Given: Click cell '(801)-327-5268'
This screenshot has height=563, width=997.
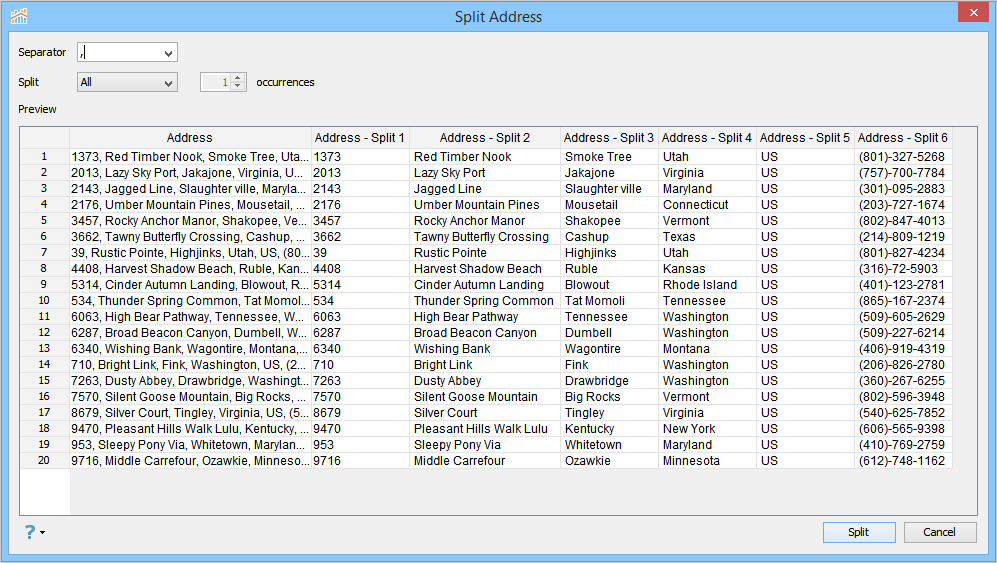Looking at the screenshot, I should click(x=903, y=156).
